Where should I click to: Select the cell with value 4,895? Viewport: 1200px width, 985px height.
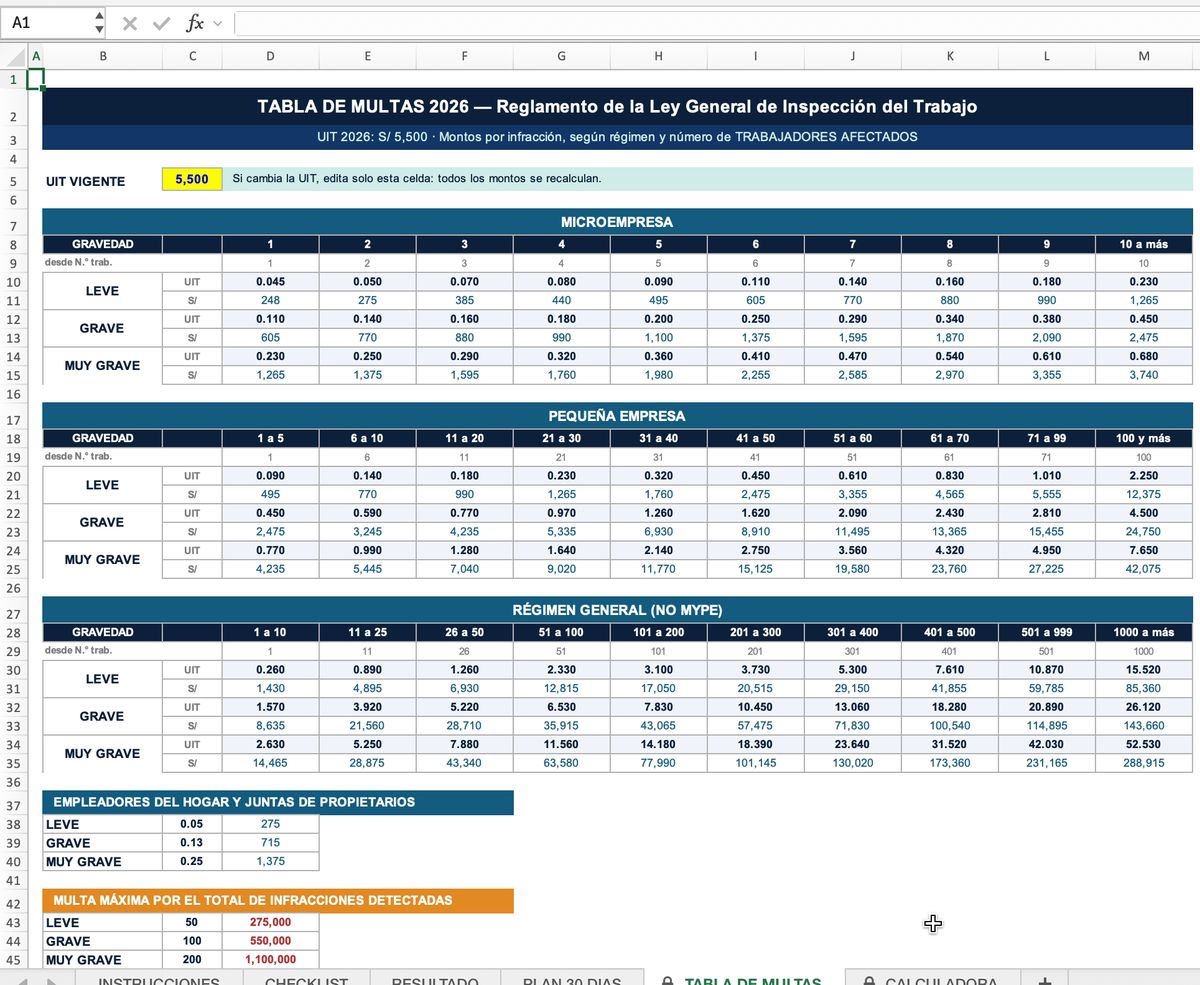(367, 688)
